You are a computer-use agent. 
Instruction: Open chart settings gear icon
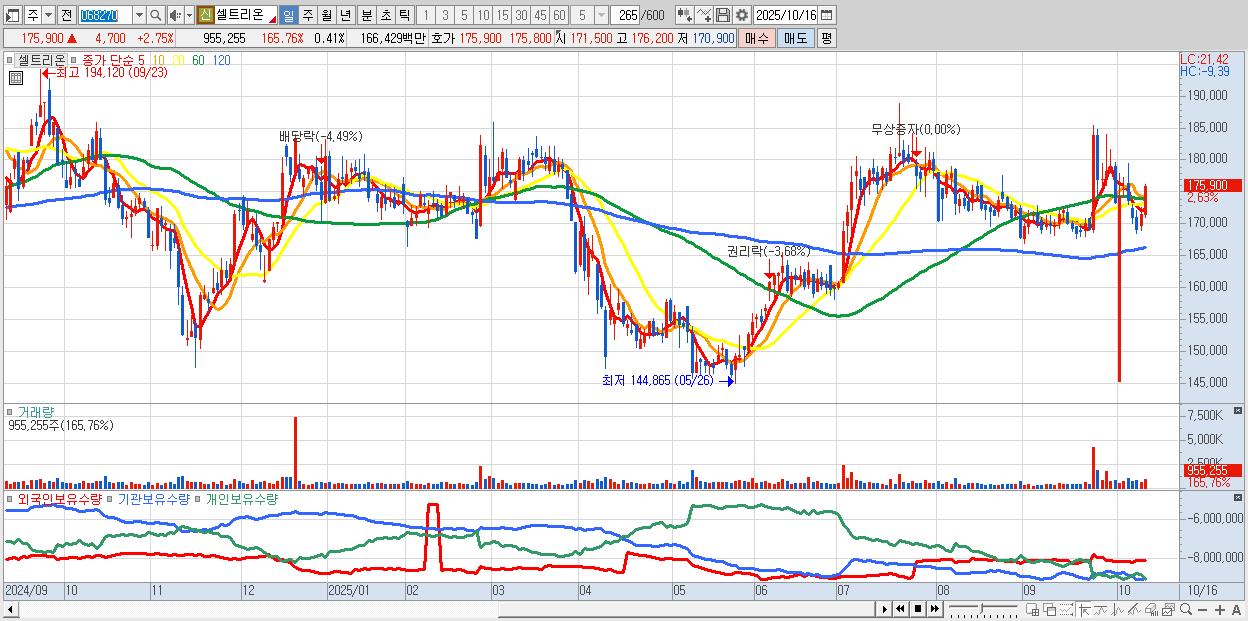pos(741,15)
